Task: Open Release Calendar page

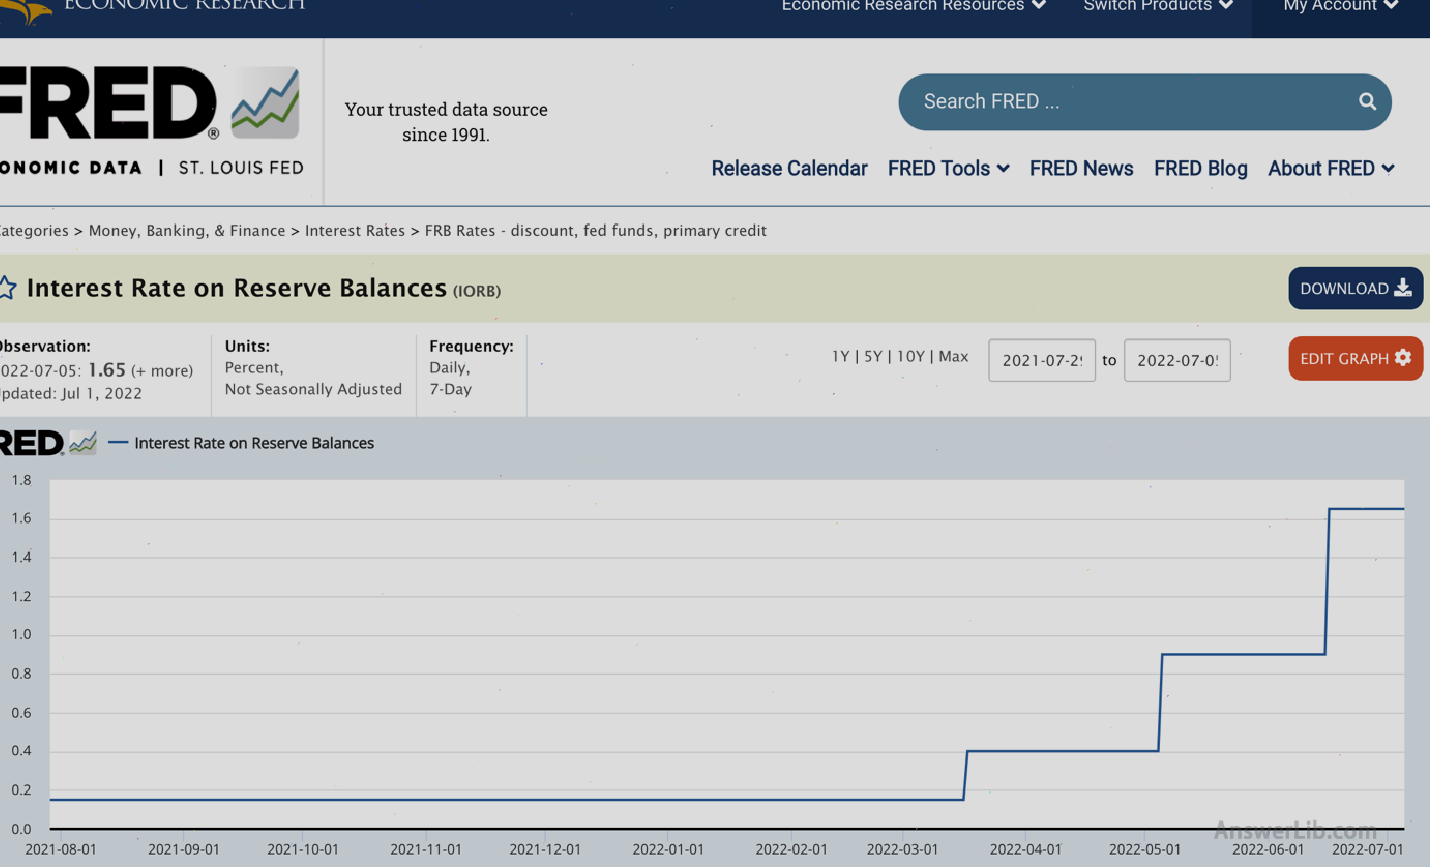Action: pyautogui.click(x=789, y=168)
